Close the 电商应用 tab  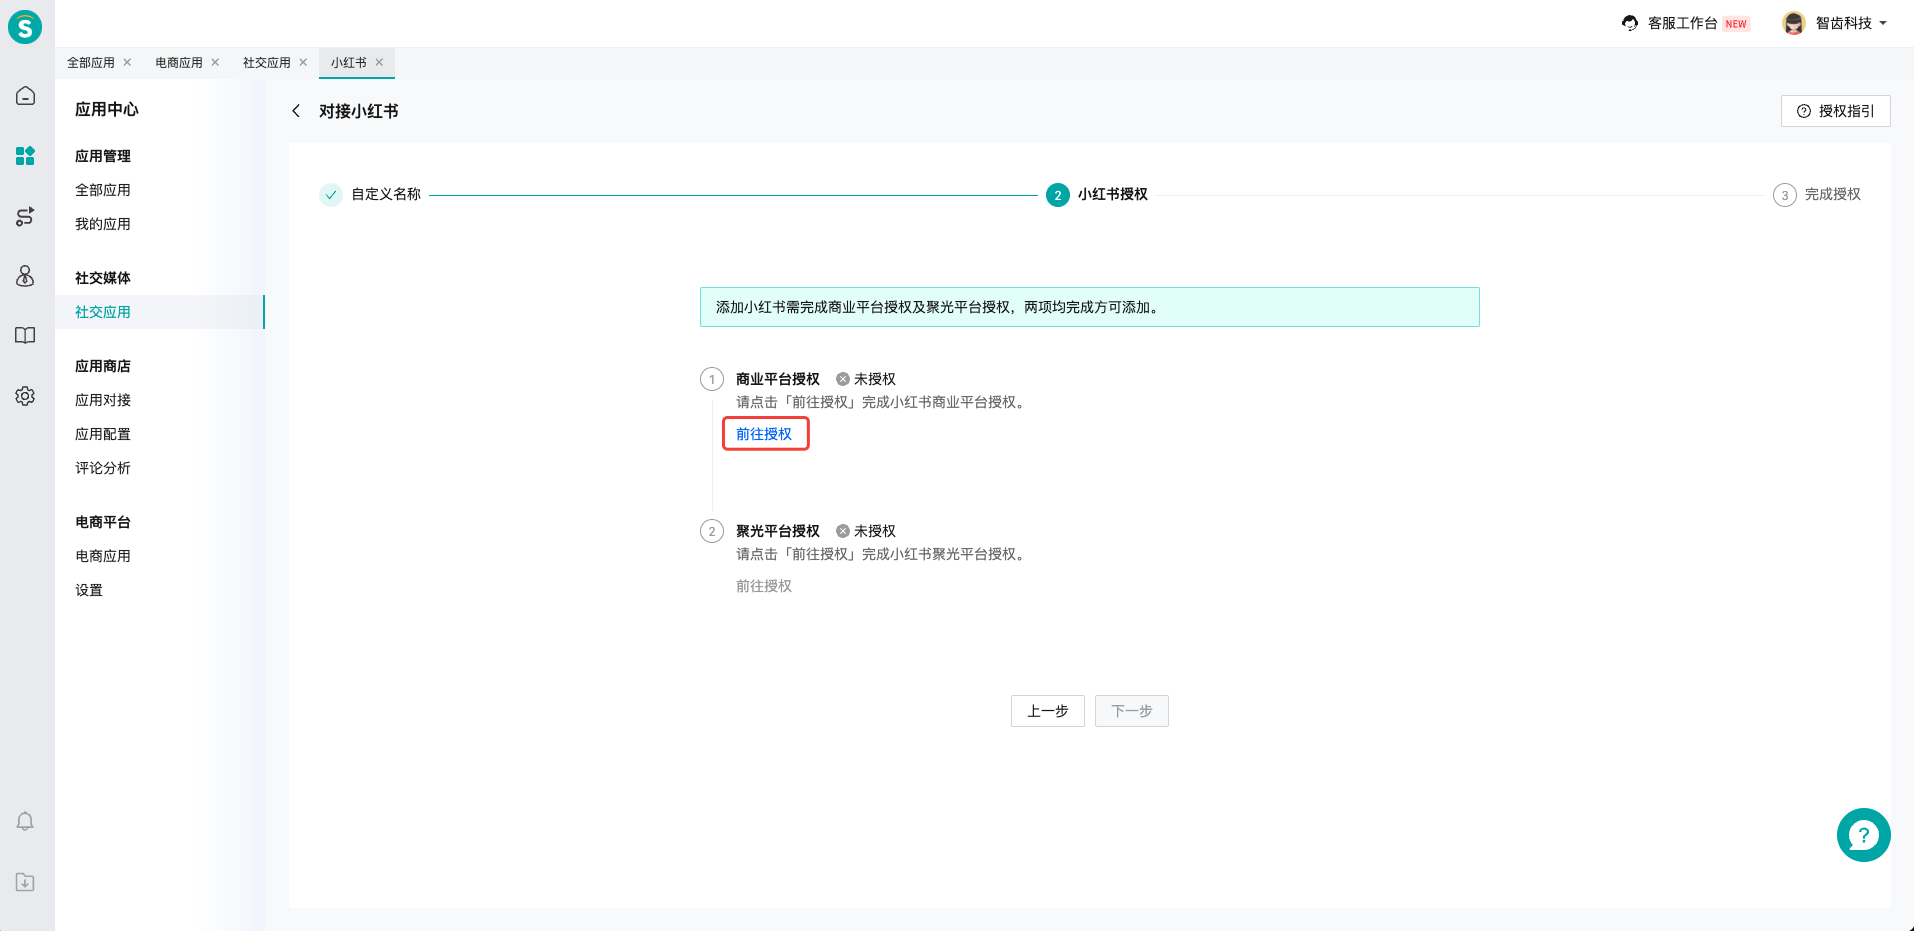point(215,62)
